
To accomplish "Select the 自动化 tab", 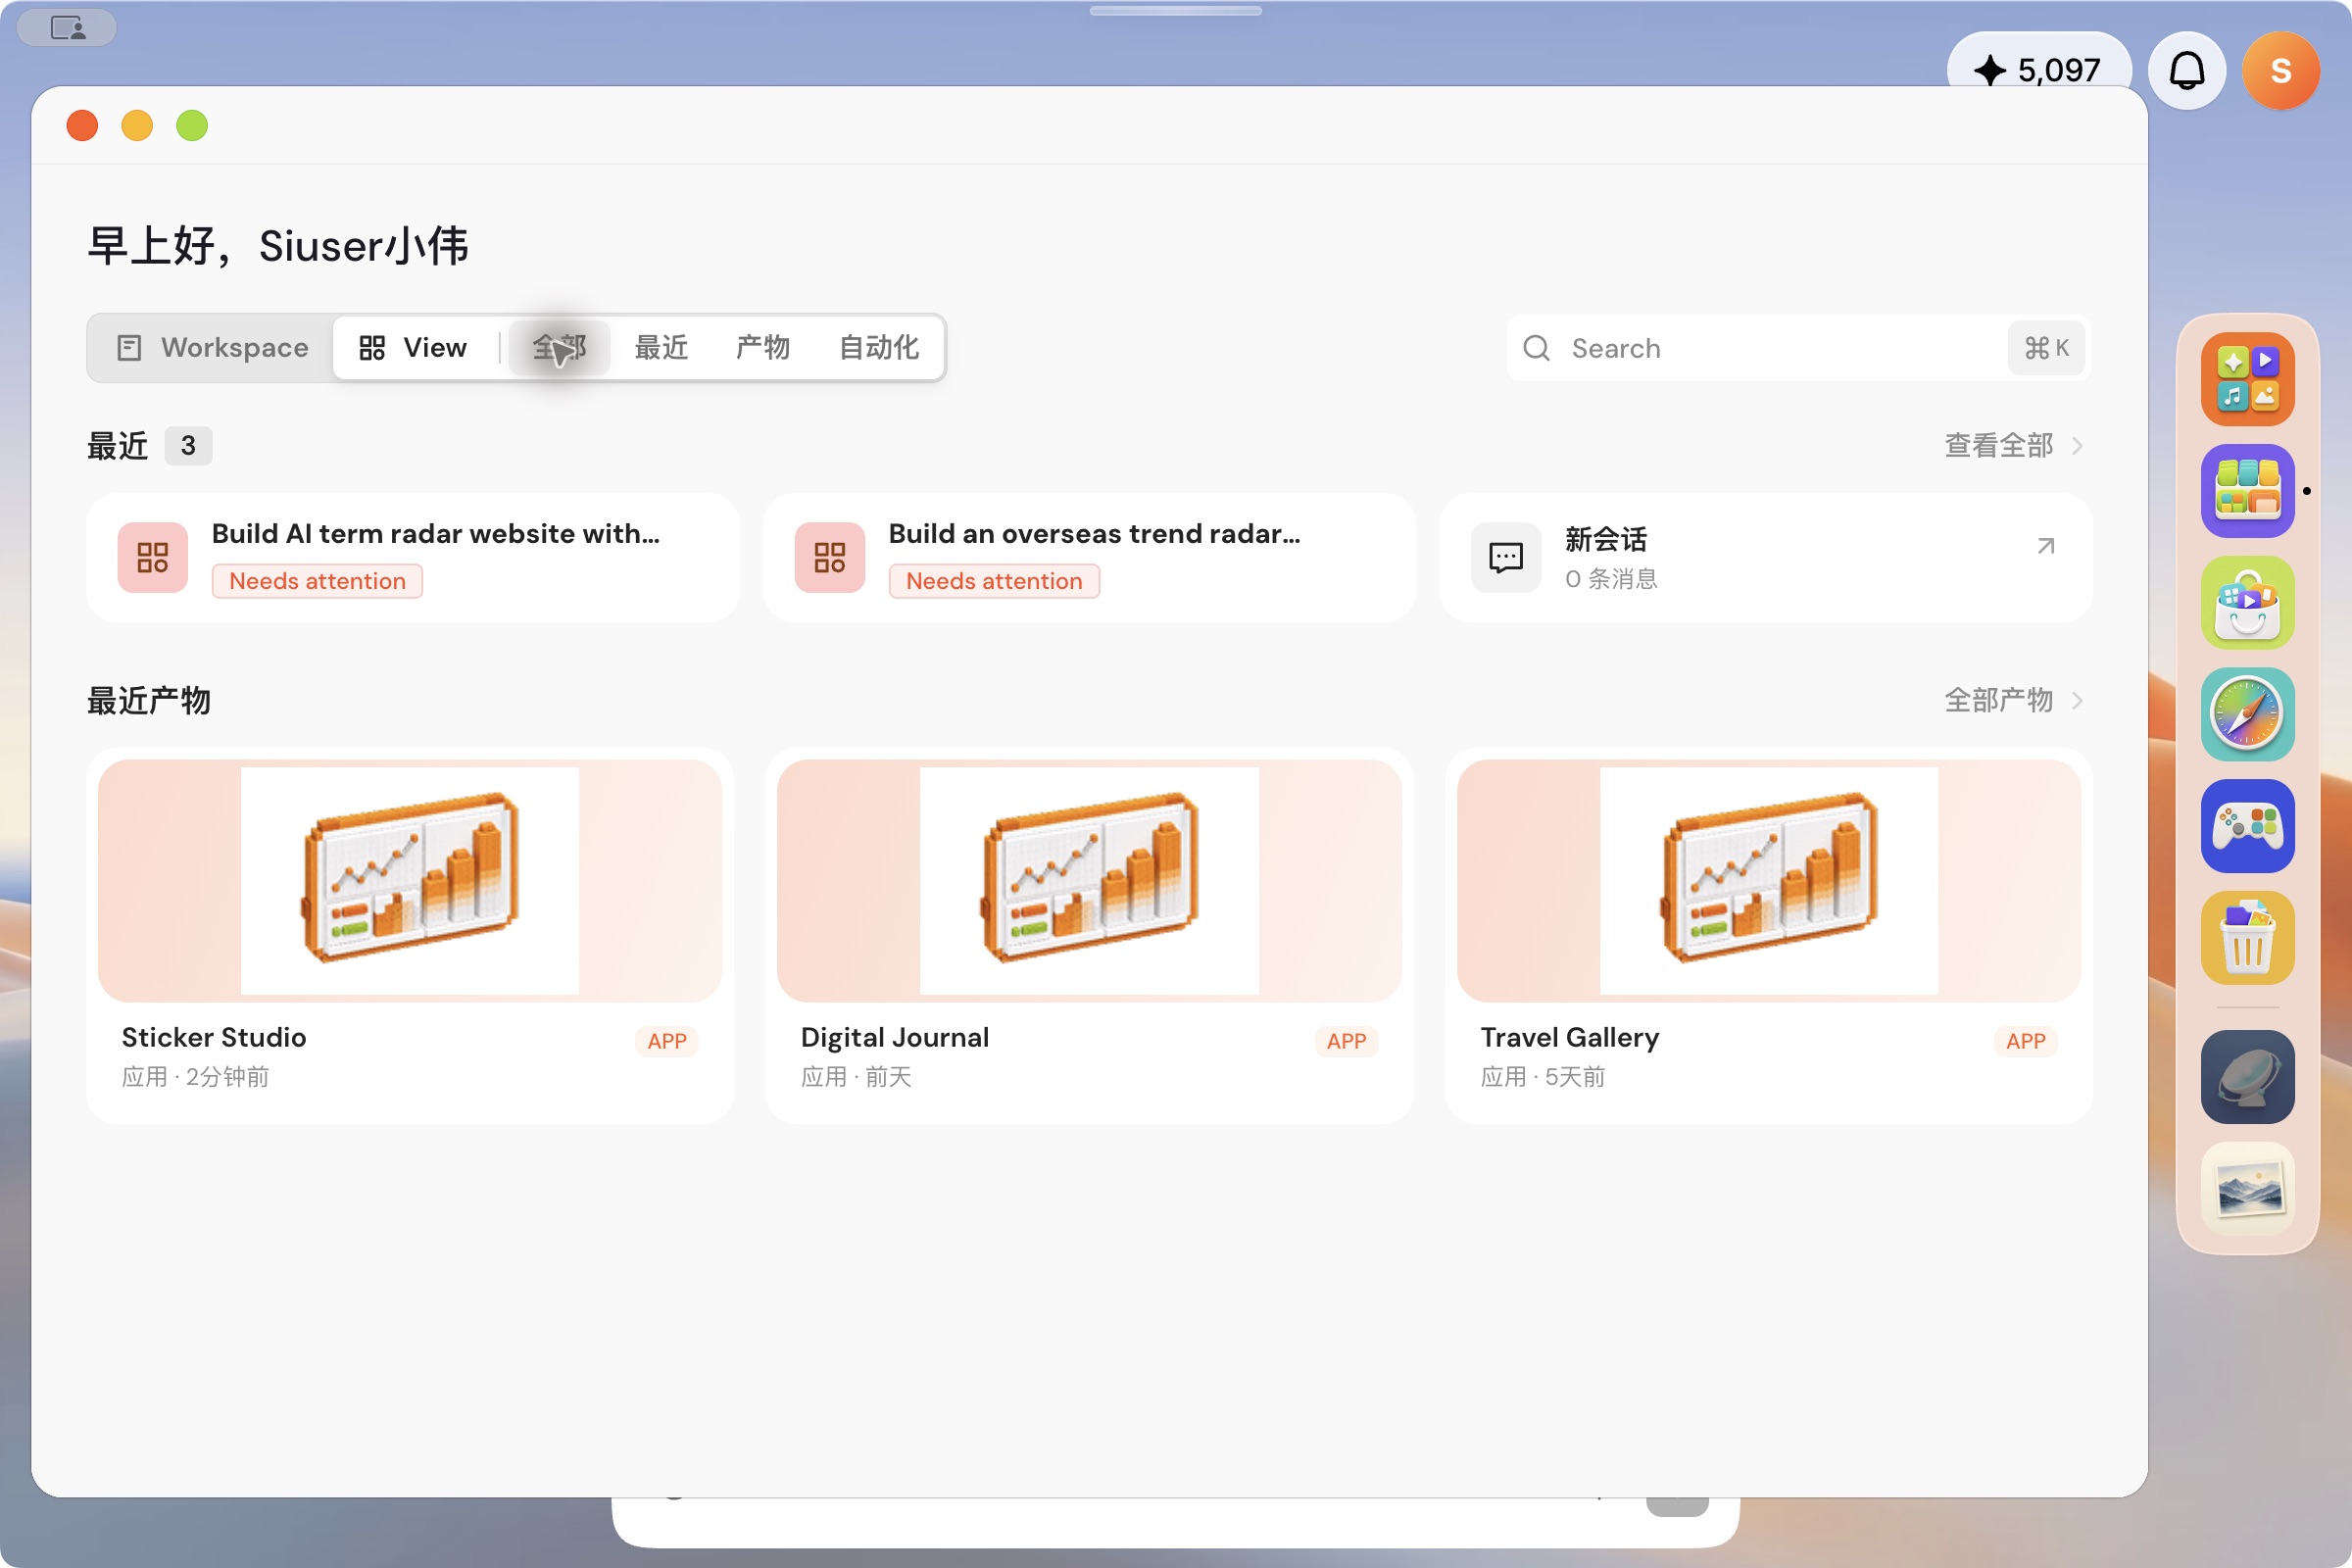I will point(879,348).
